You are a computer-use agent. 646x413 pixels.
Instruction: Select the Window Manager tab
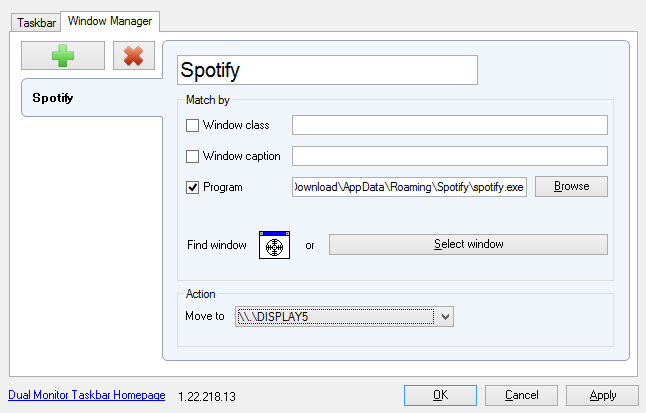[x=110, y=21]
